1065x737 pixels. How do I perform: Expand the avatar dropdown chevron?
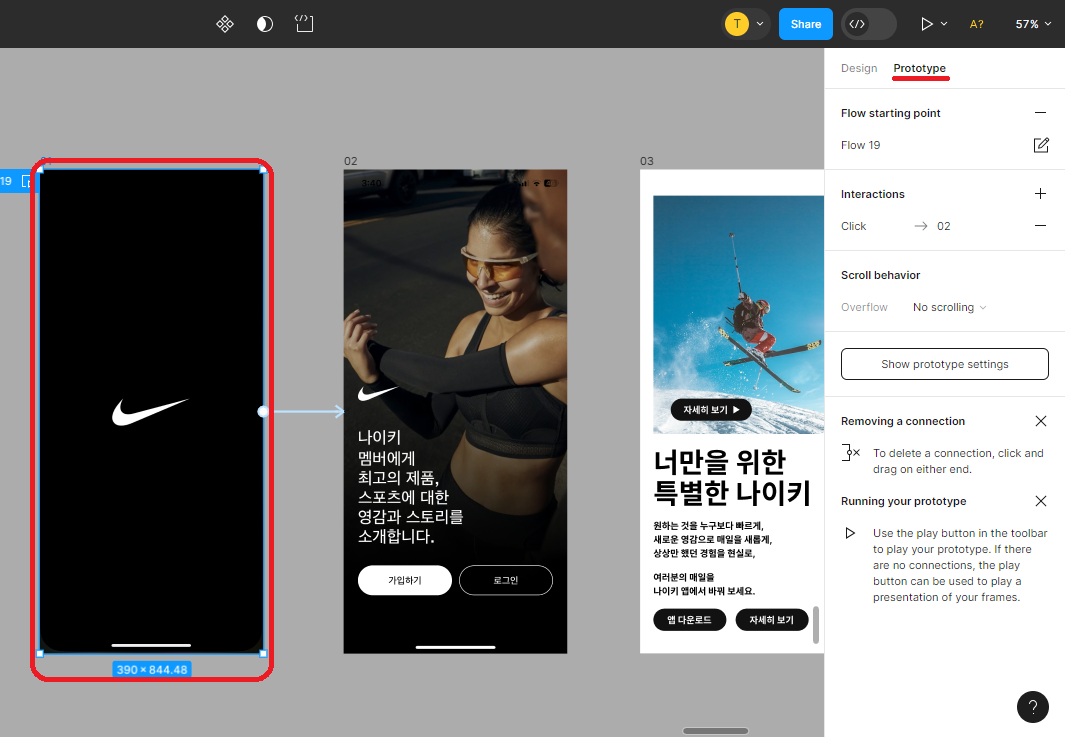pyautogui.click(x=760, y=24)
